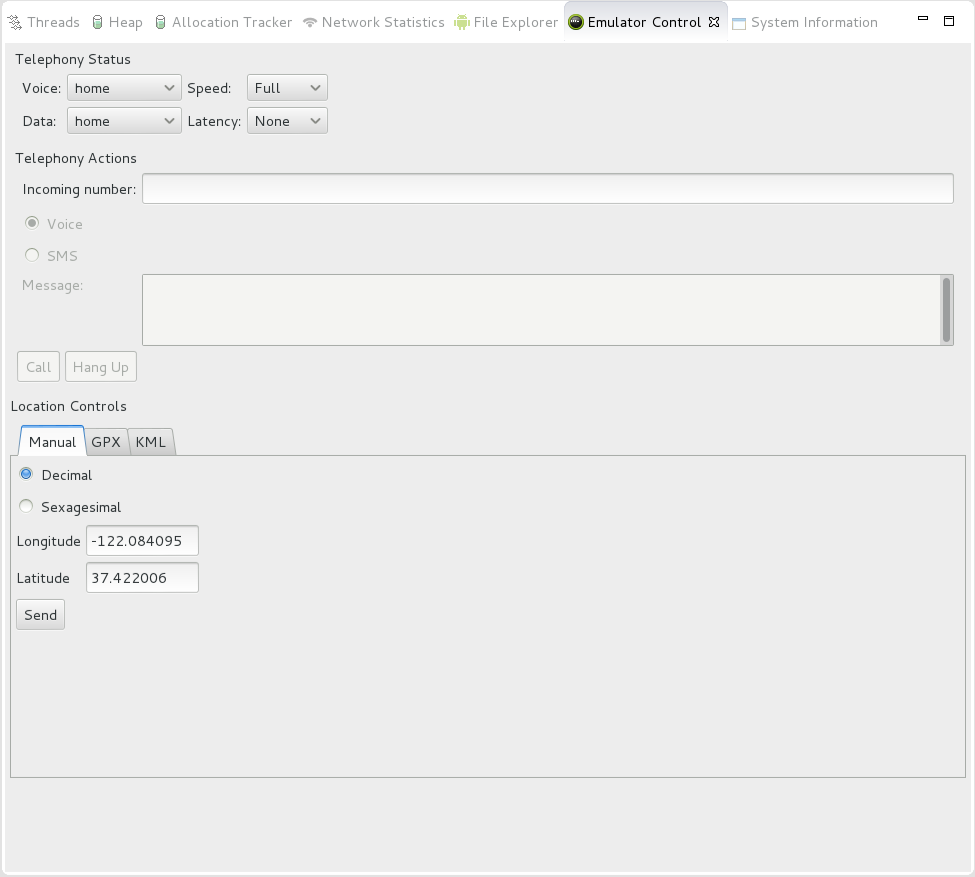
Task: Click the Message area scrollbar
Action: (x=946, y=310)
